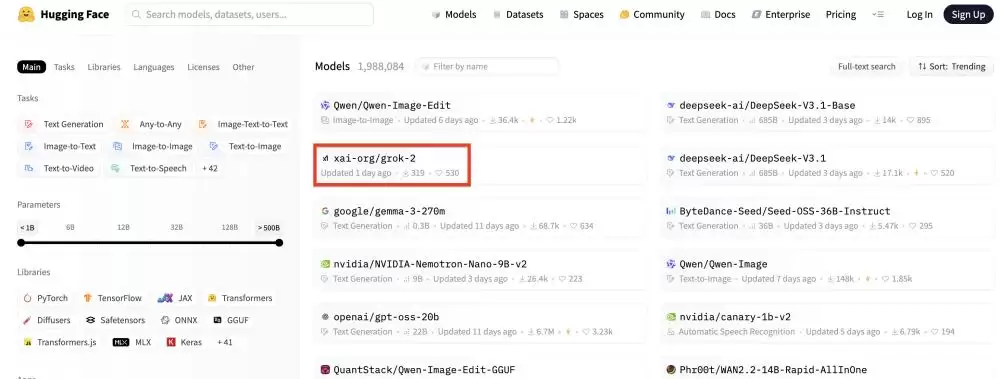Open the Datasets menu item

tap(518, 15)
